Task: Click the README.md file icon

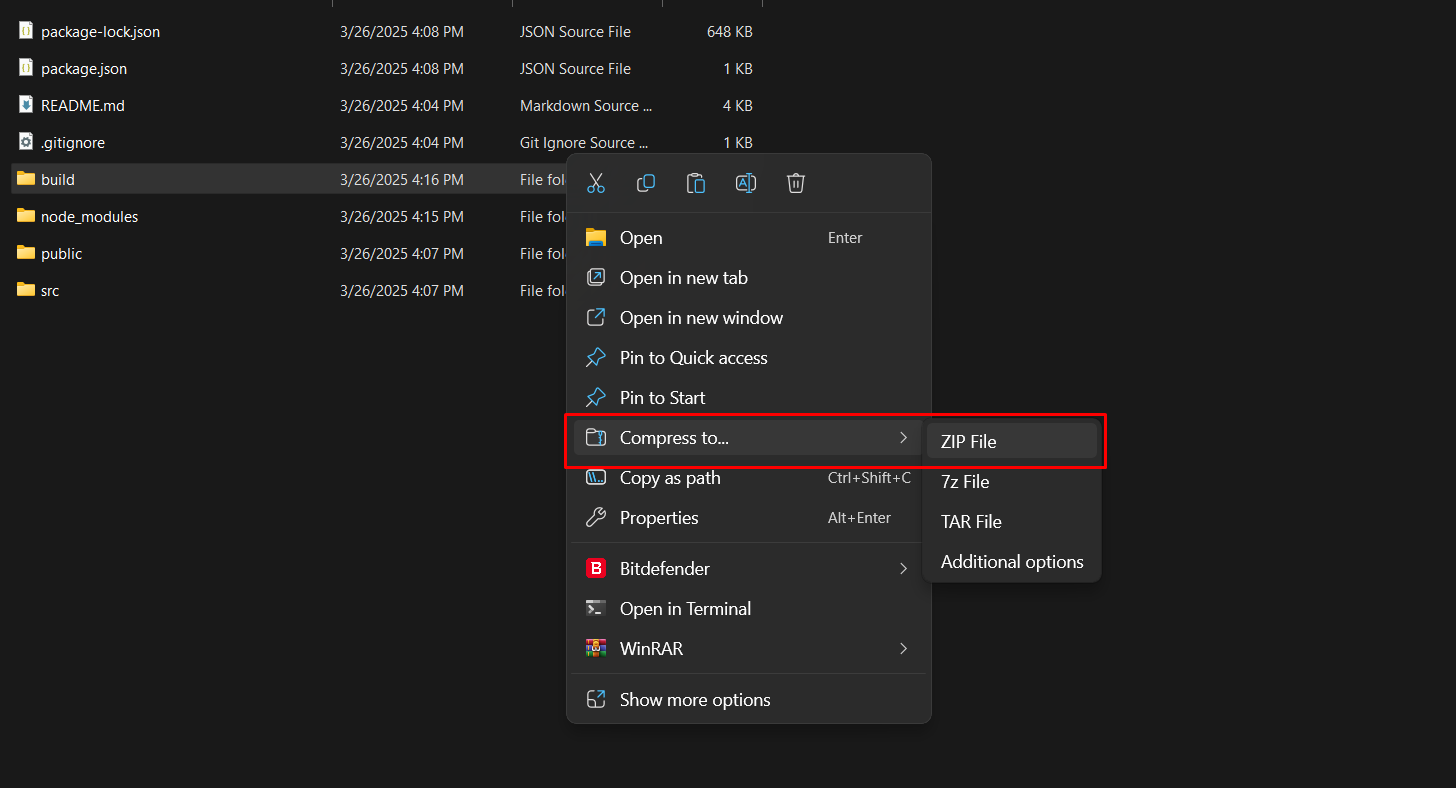Action: click(x=26, y=105)
